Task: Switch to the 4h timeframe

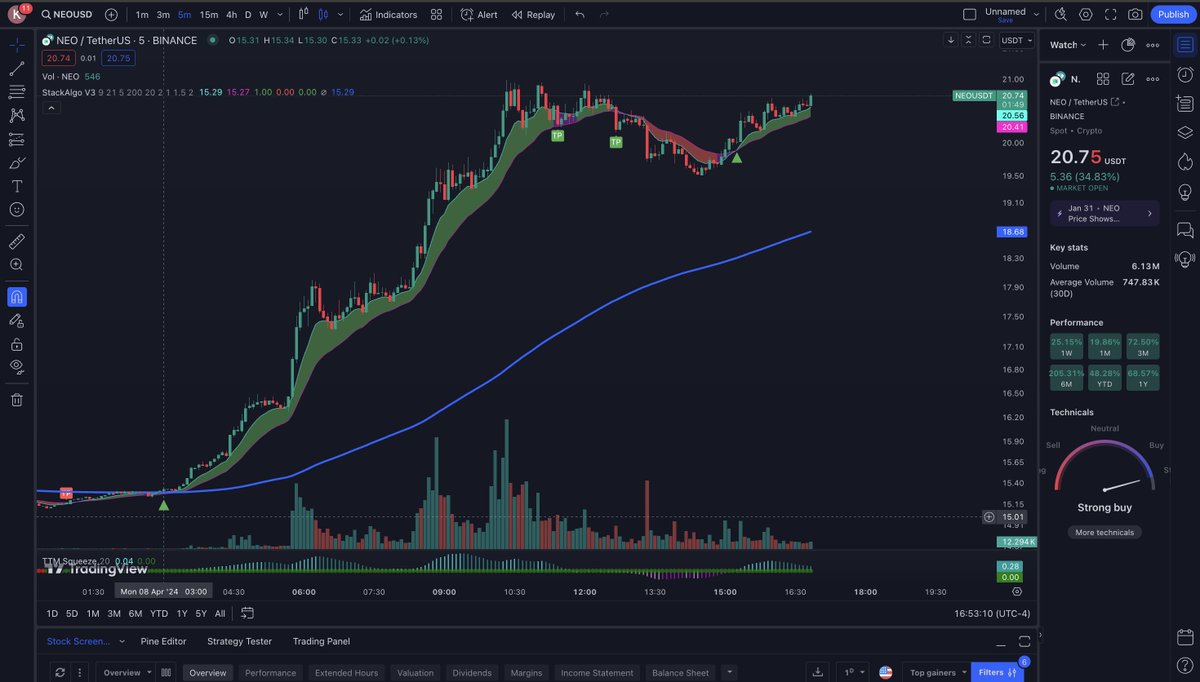Action: coord(231,15)
